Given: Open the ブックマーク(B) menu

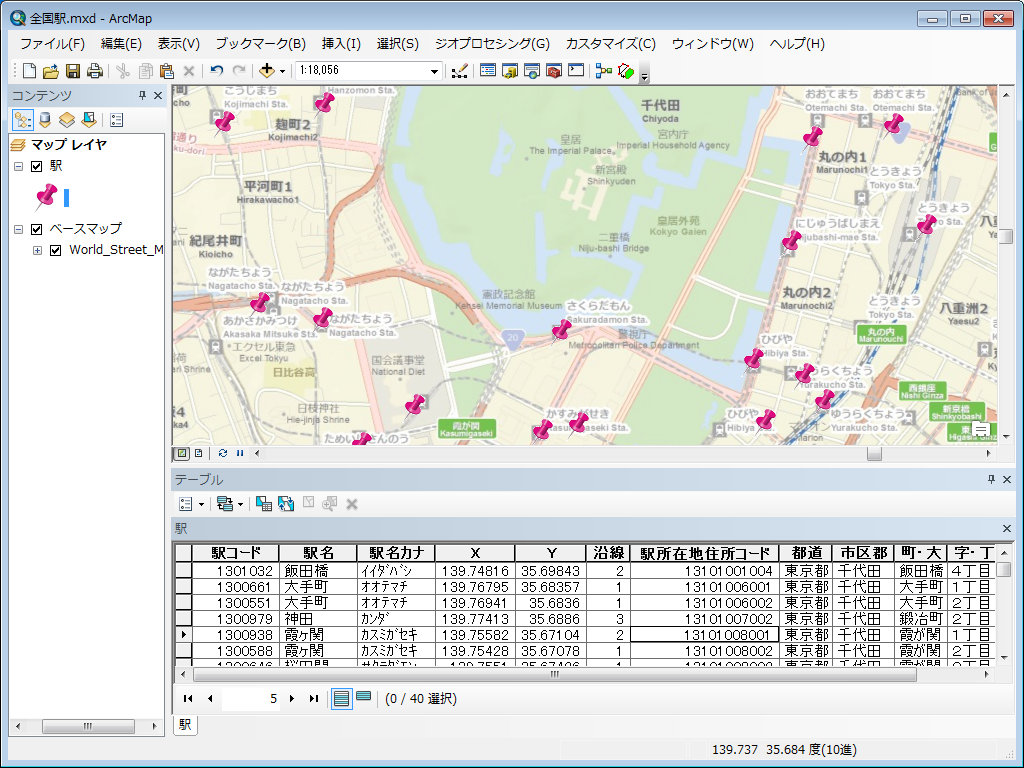Looking at the screenshot, I should pyautogui.click(x=261, y=44).
